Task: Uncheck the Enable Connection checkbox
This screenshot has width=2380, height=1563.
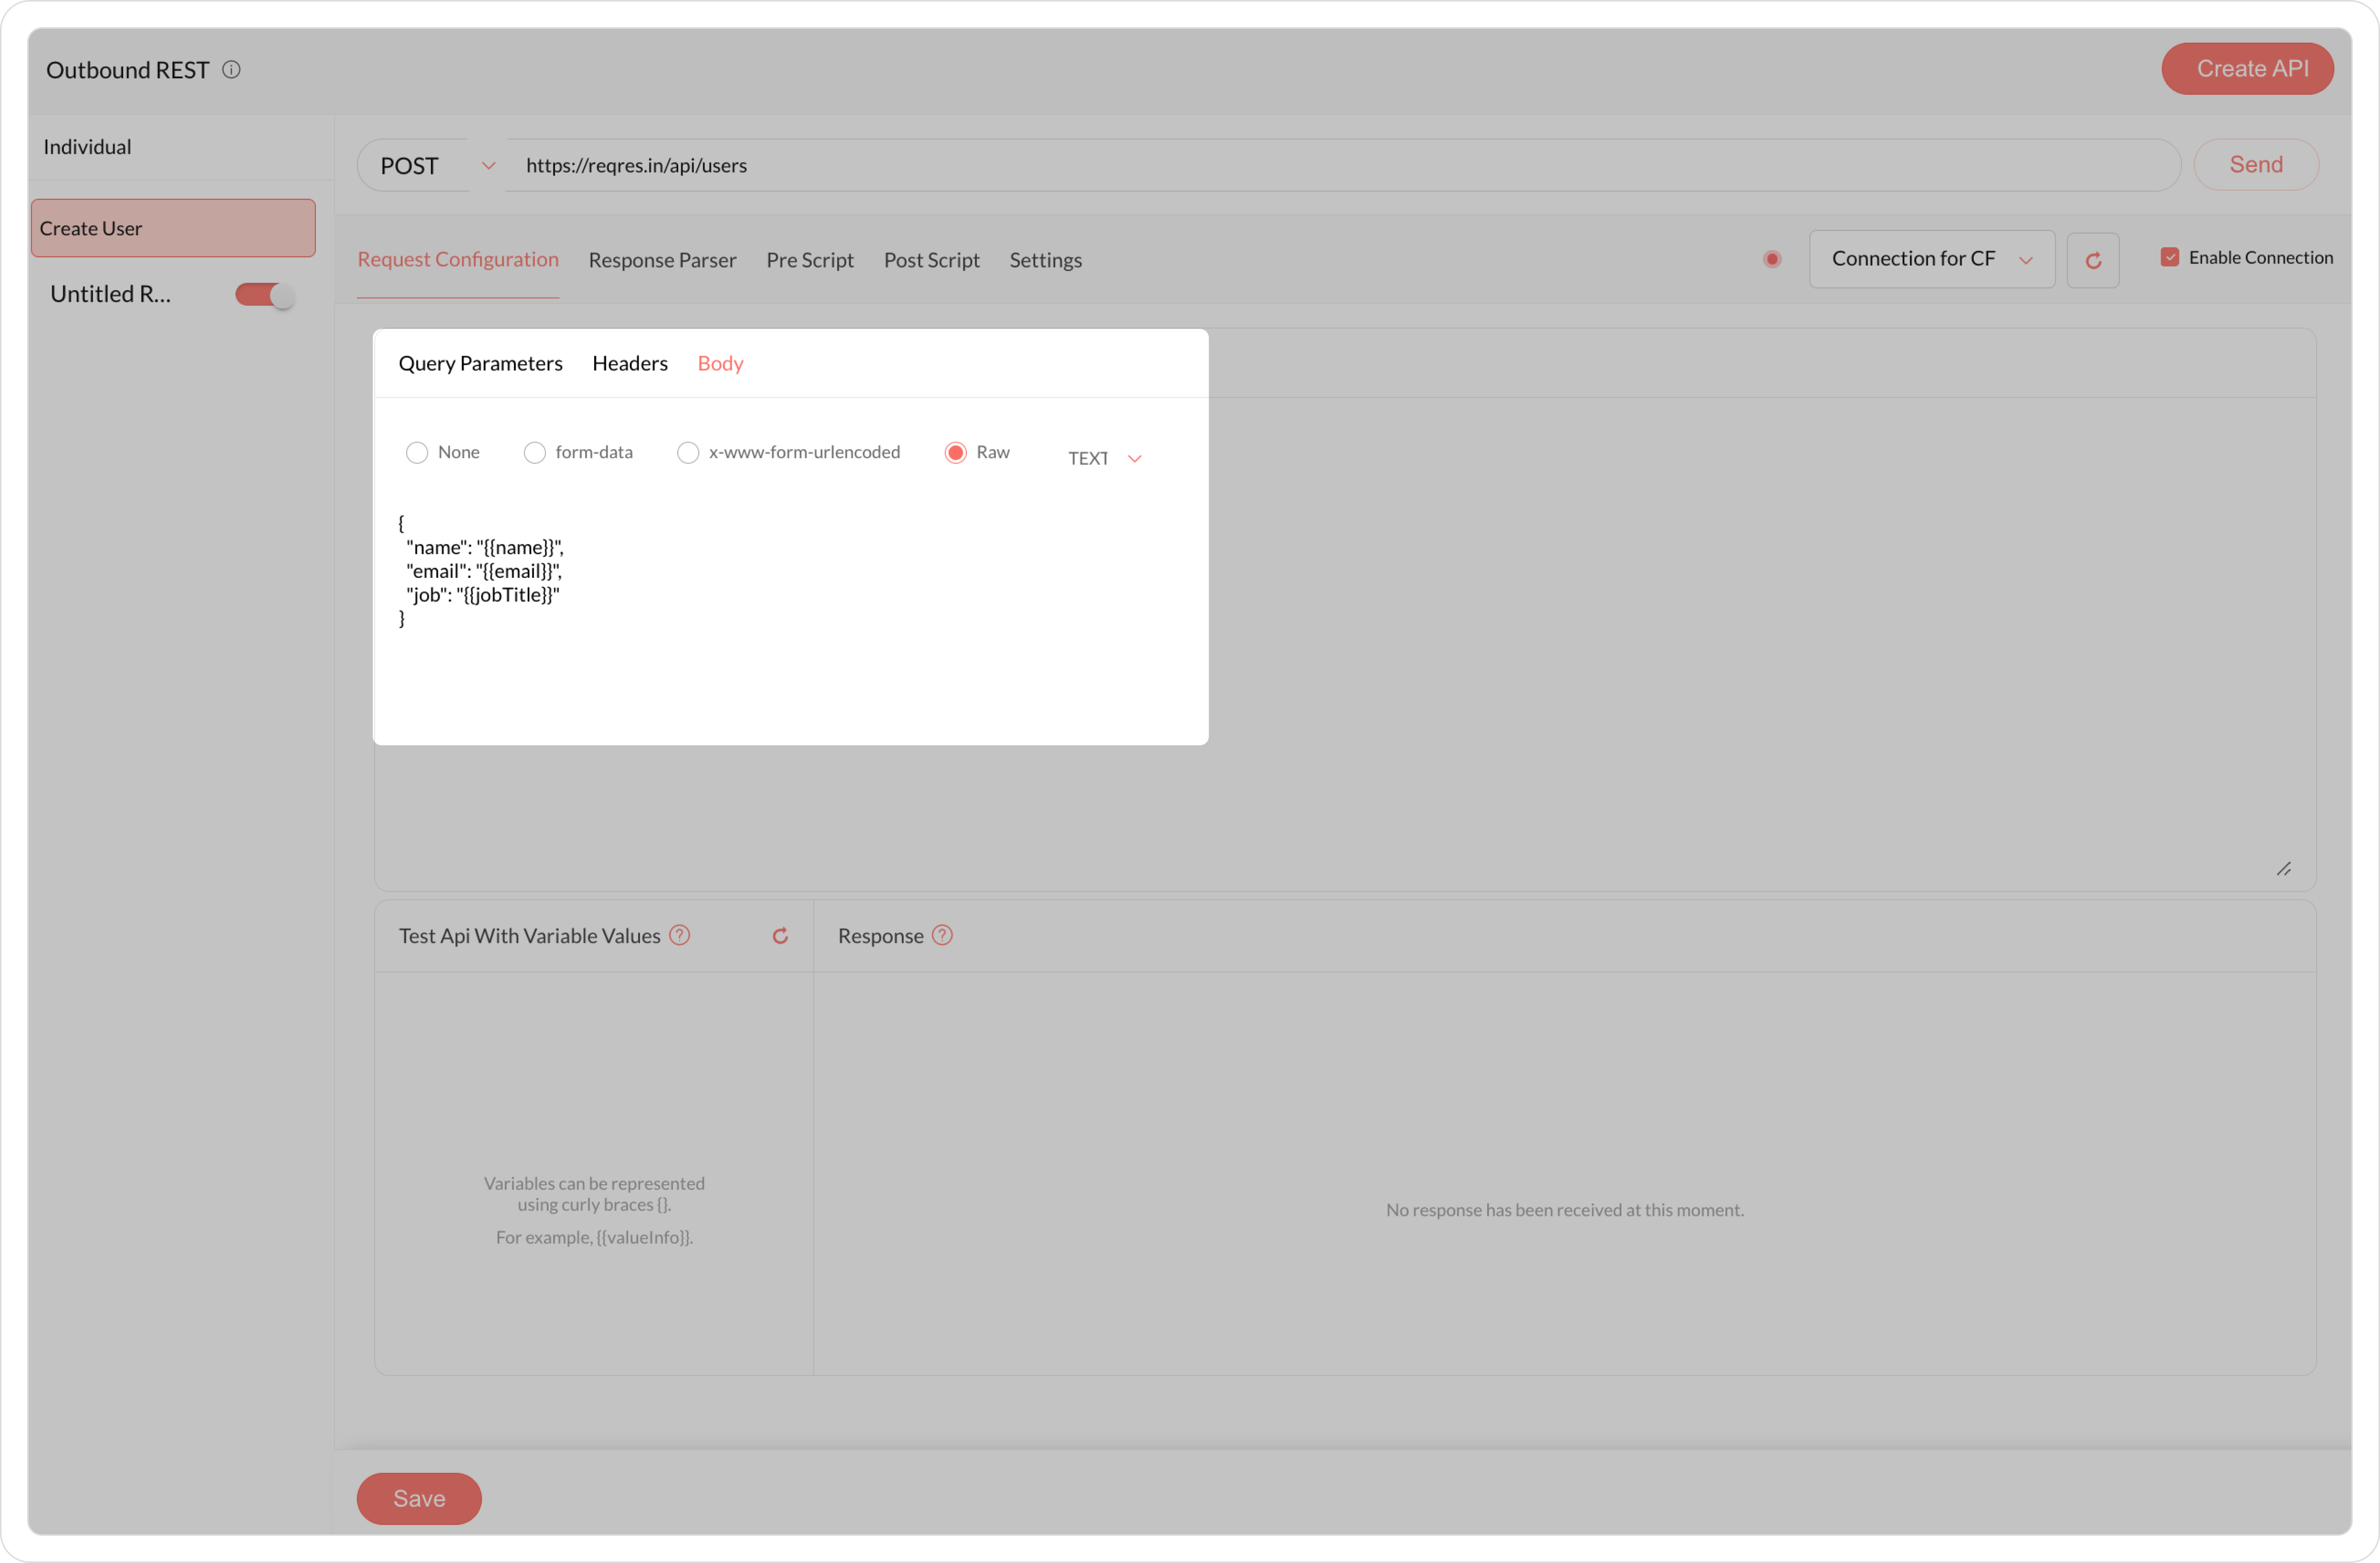Action: pos(2169,257)
